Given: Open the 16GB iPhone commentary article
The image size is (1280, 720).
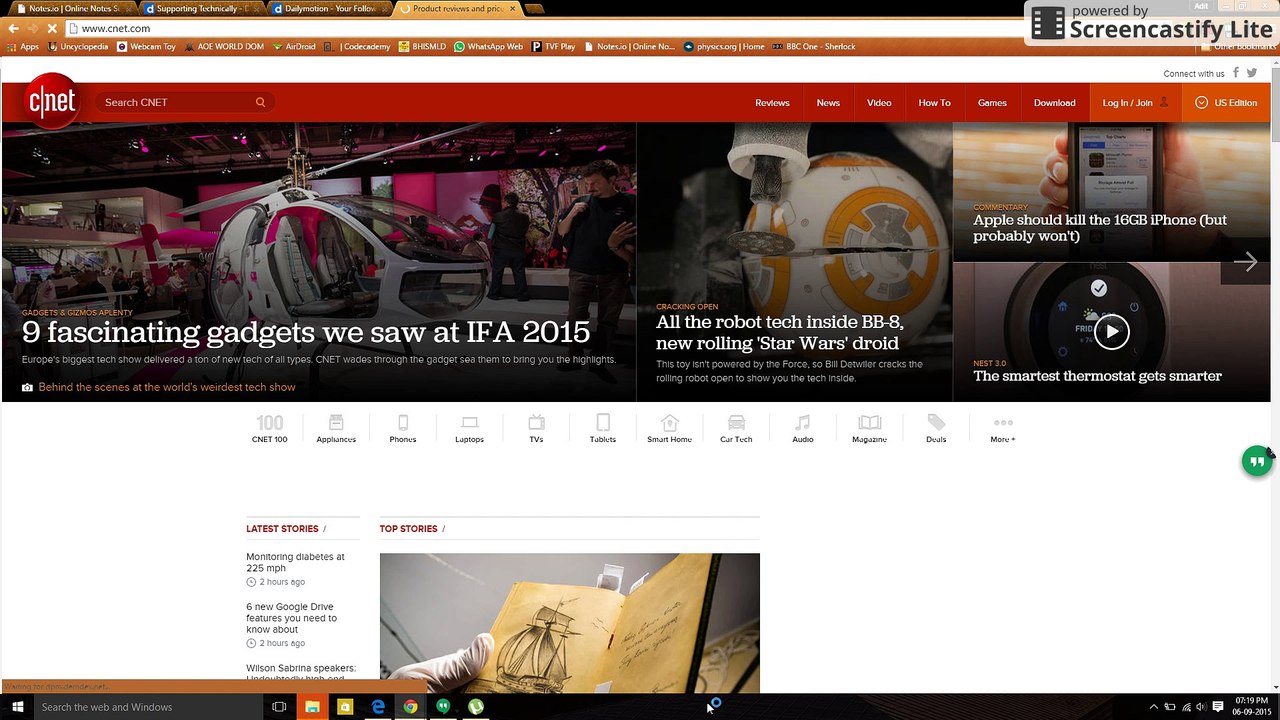Looking at the screenshot, I should point(1100,228).
